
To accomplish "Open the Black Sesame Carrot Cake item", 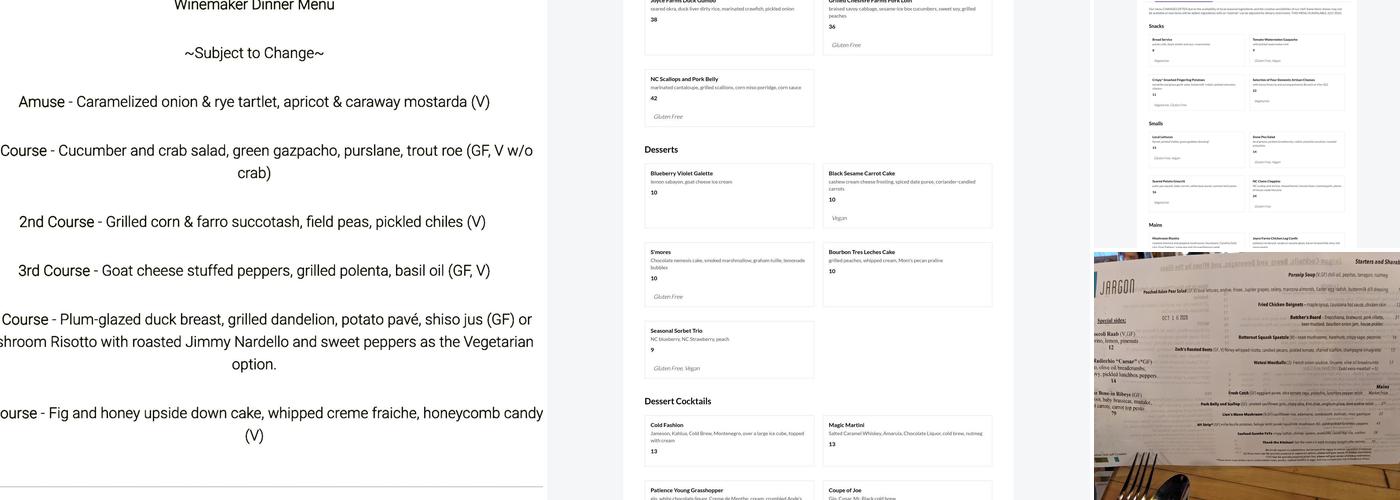I will pos(907,196).
